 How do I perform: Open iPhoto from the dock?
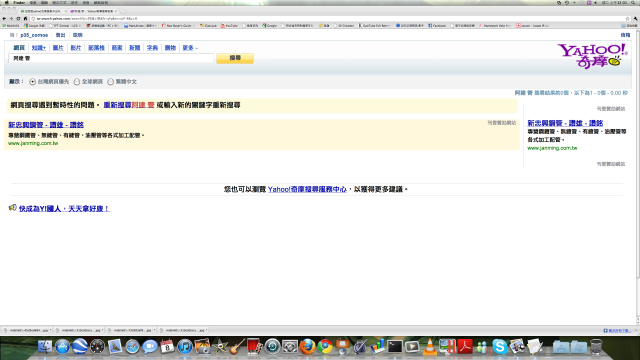pos(202,347)
